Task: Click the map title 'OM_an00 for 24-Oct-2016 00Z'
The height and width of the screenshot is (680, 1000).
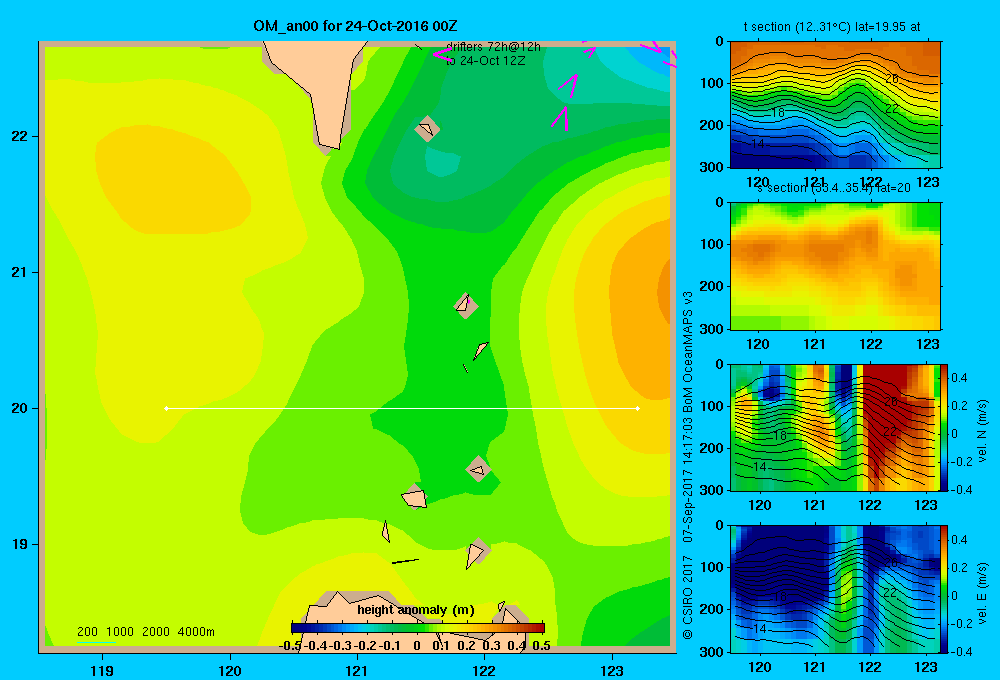Action: 355,26
